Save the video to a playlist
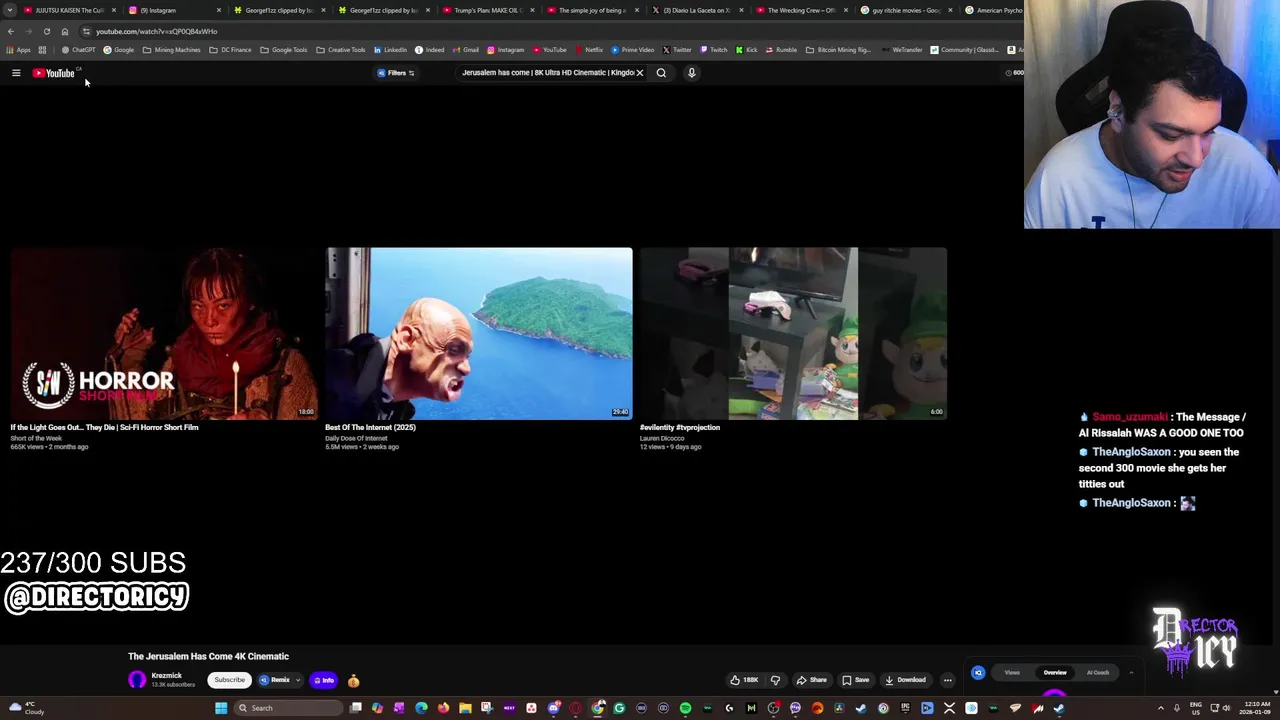The width and height of the screenshot is (1280, 720). point(855,680)
